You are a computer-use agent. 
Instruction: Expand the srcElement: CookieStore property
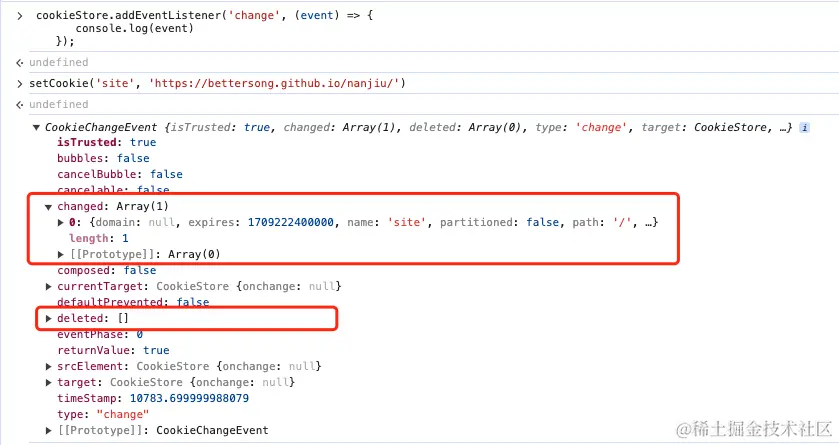click(x=48, y=366)
